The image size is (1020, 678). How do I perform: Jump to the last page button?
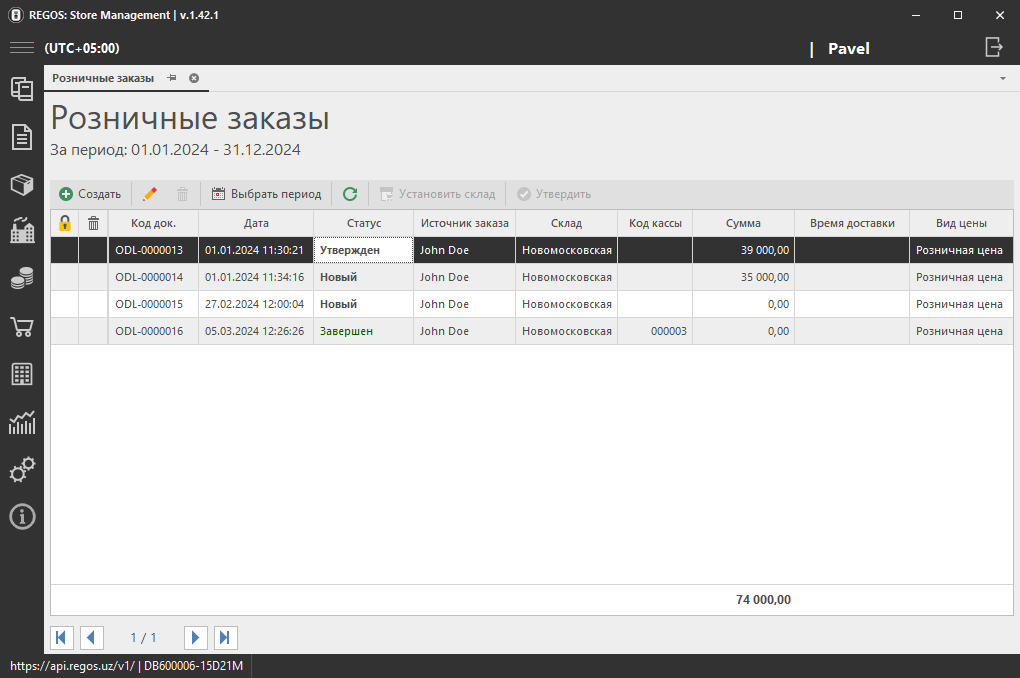[226, 637]
